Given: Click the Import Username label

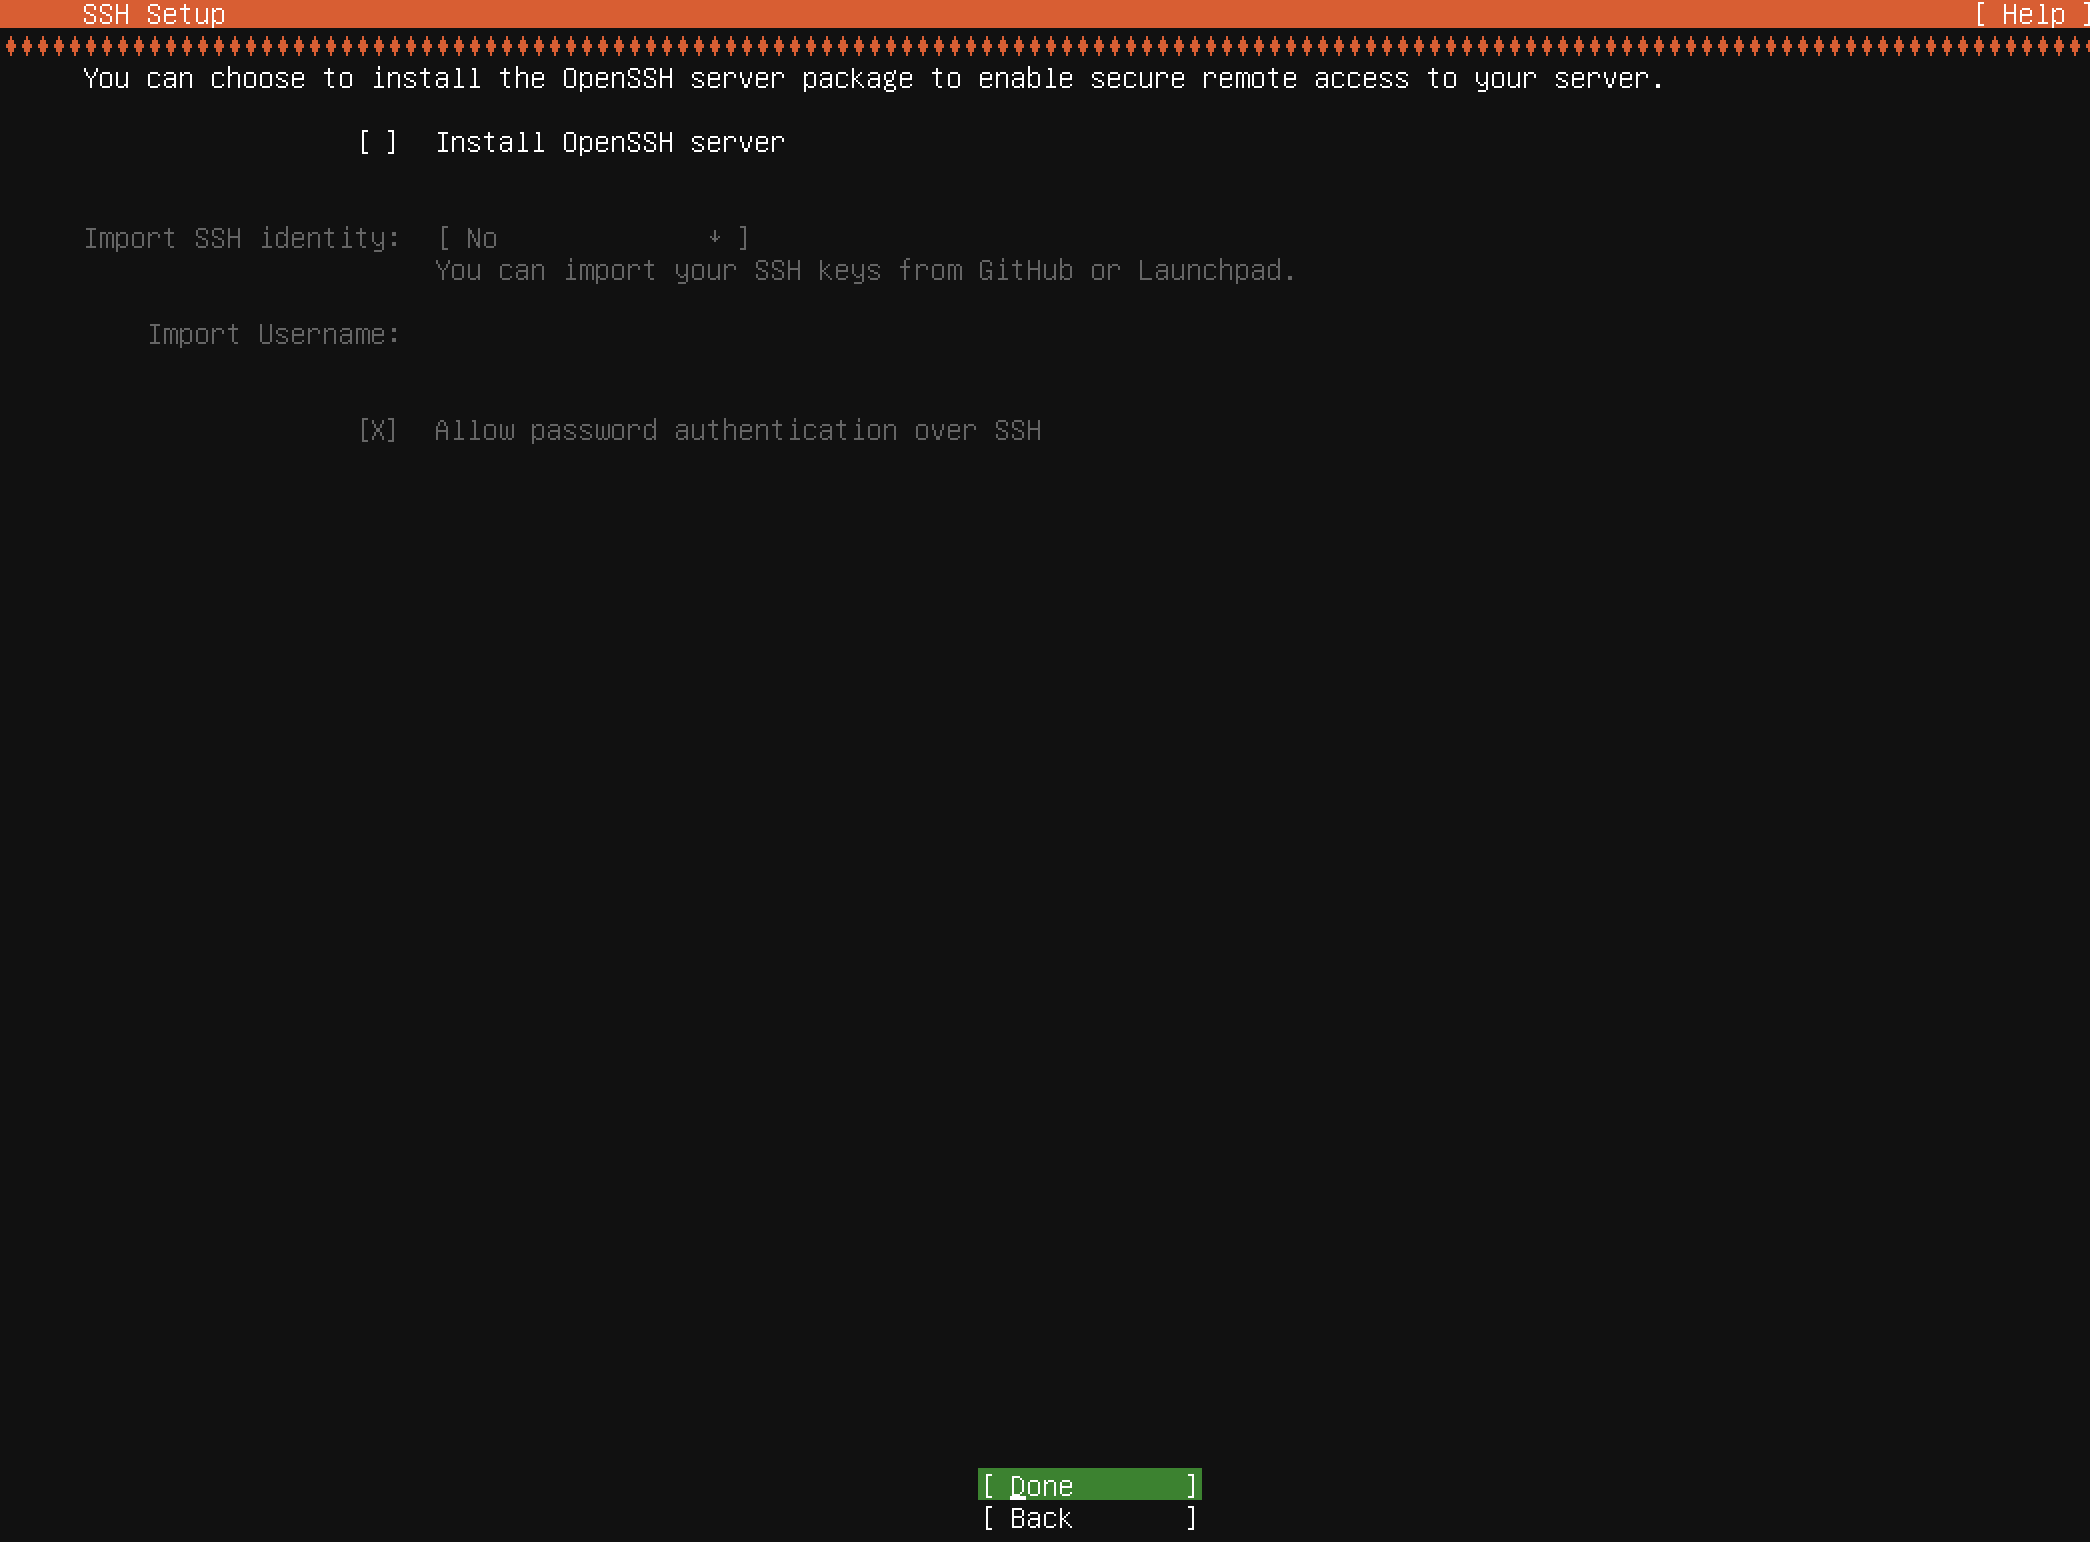Looking at the screenshot, I should click(273, 335).
